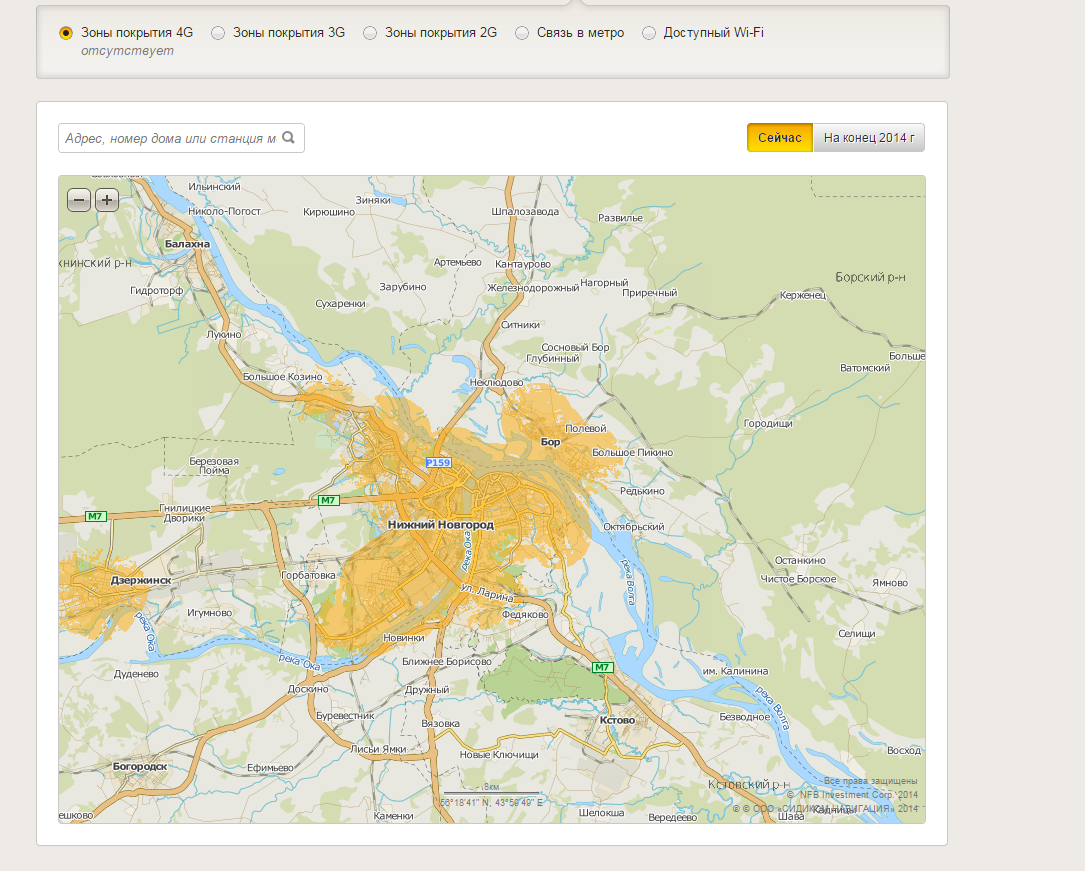Image resolution: width=1085 pixels, height=871 pixels.
Task: Click the 'Федяково' map label
Action: [525, 614]
